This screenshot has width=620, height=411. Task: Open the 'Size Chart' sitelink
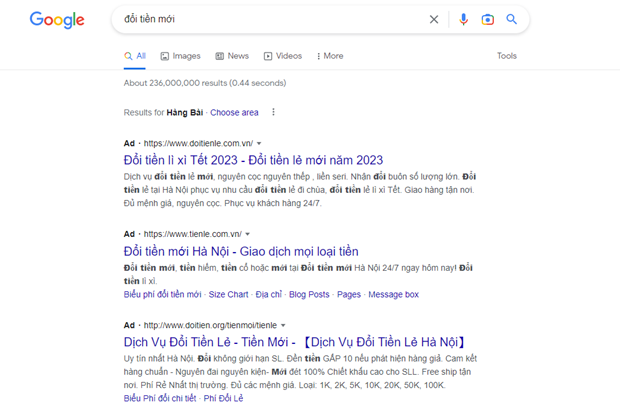click(228, 294)
